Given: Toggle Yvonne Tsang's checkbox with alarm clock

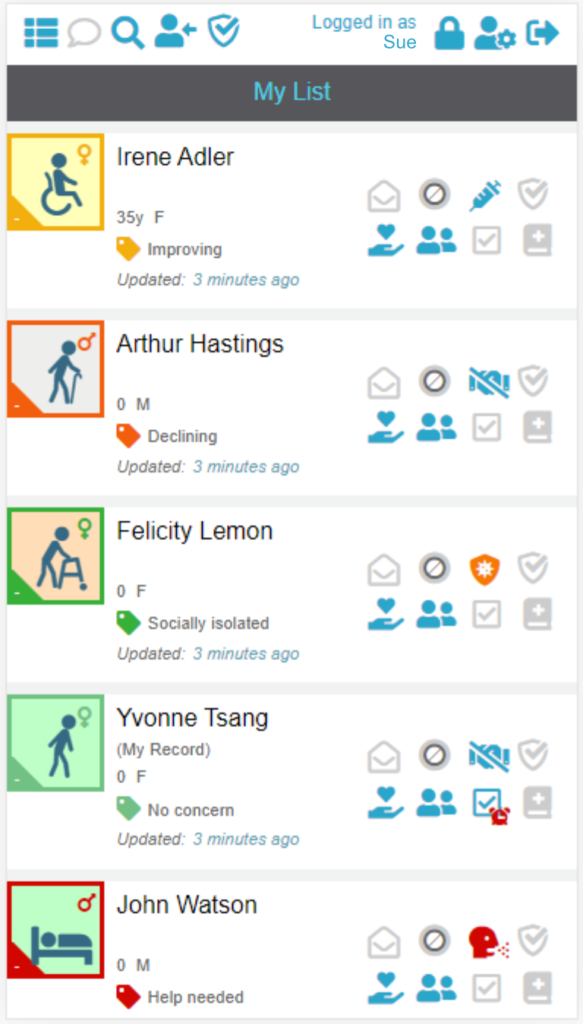Looking at the screenshot, I should coord(490,805).
